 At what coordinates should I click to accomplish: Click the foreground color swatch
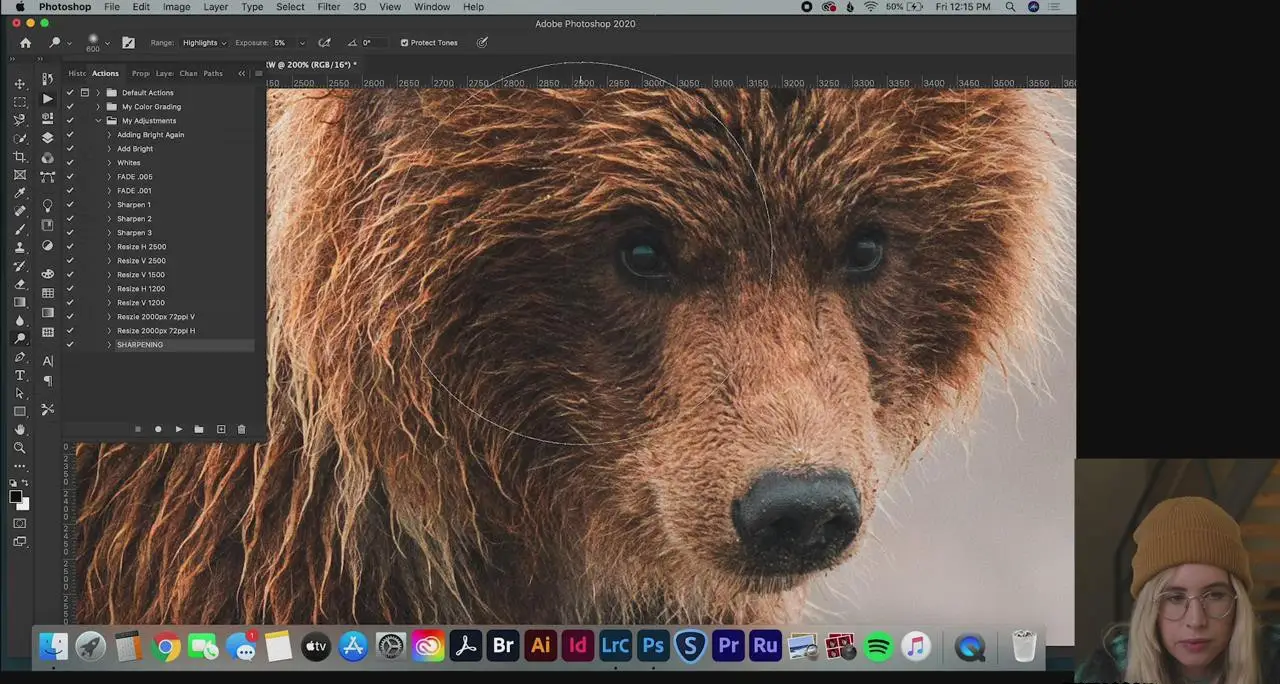tap(16, 497)
